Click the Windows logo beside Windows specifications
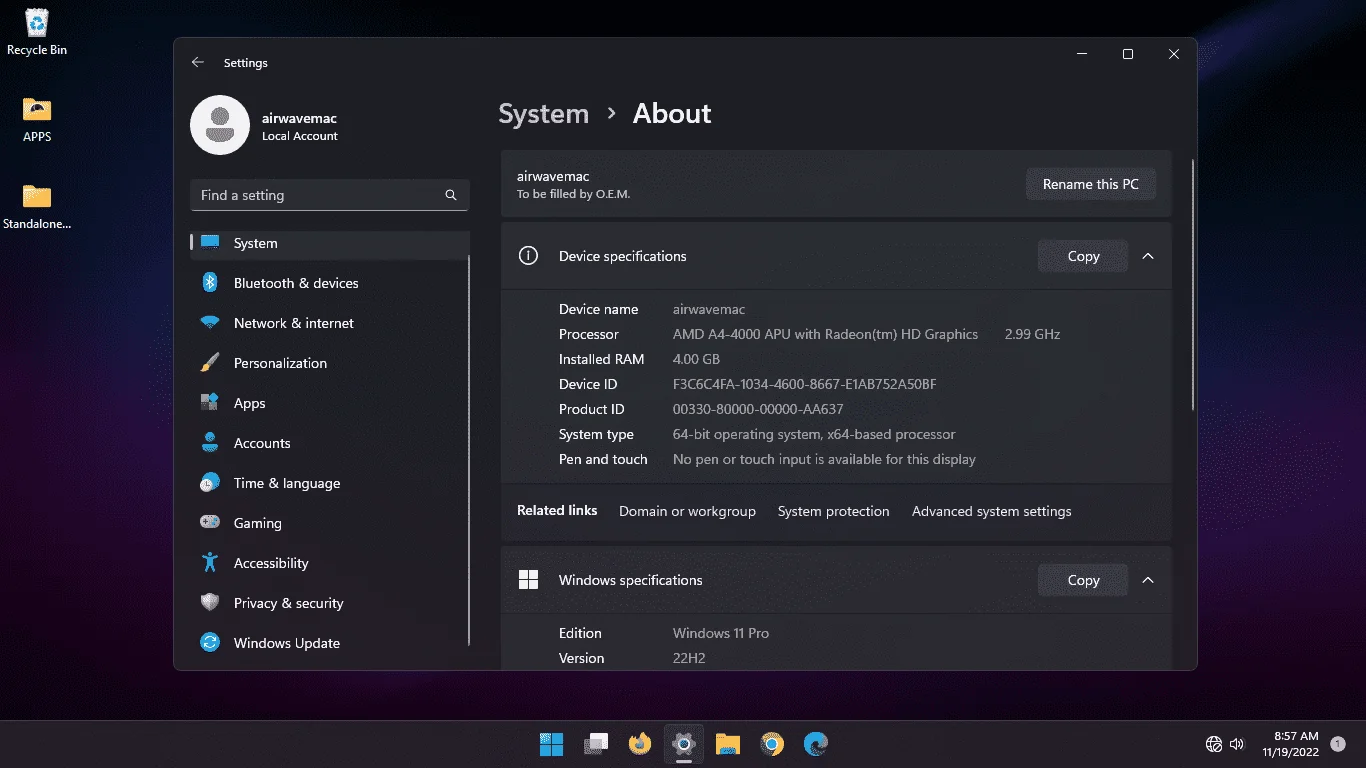This screenshot has height=768, width=1366. coord(528,580)
